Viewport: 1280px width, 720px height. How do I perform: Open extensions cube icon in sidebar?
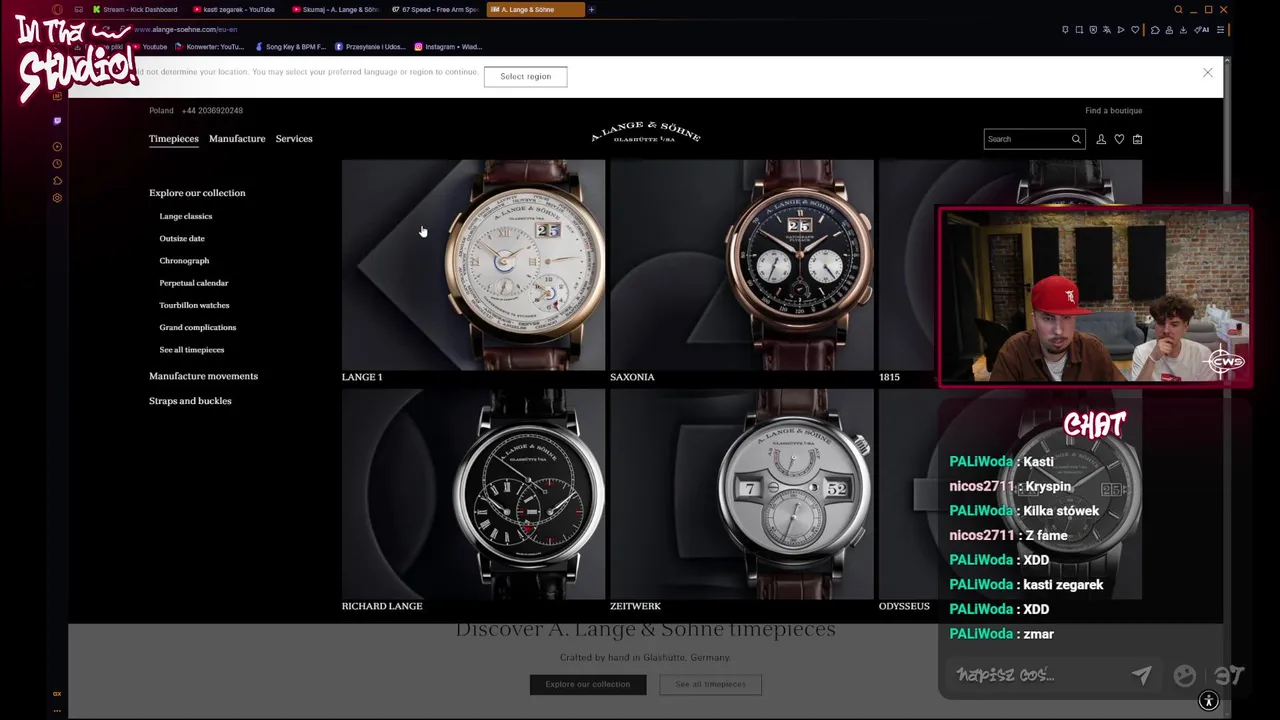coord(57,181)
